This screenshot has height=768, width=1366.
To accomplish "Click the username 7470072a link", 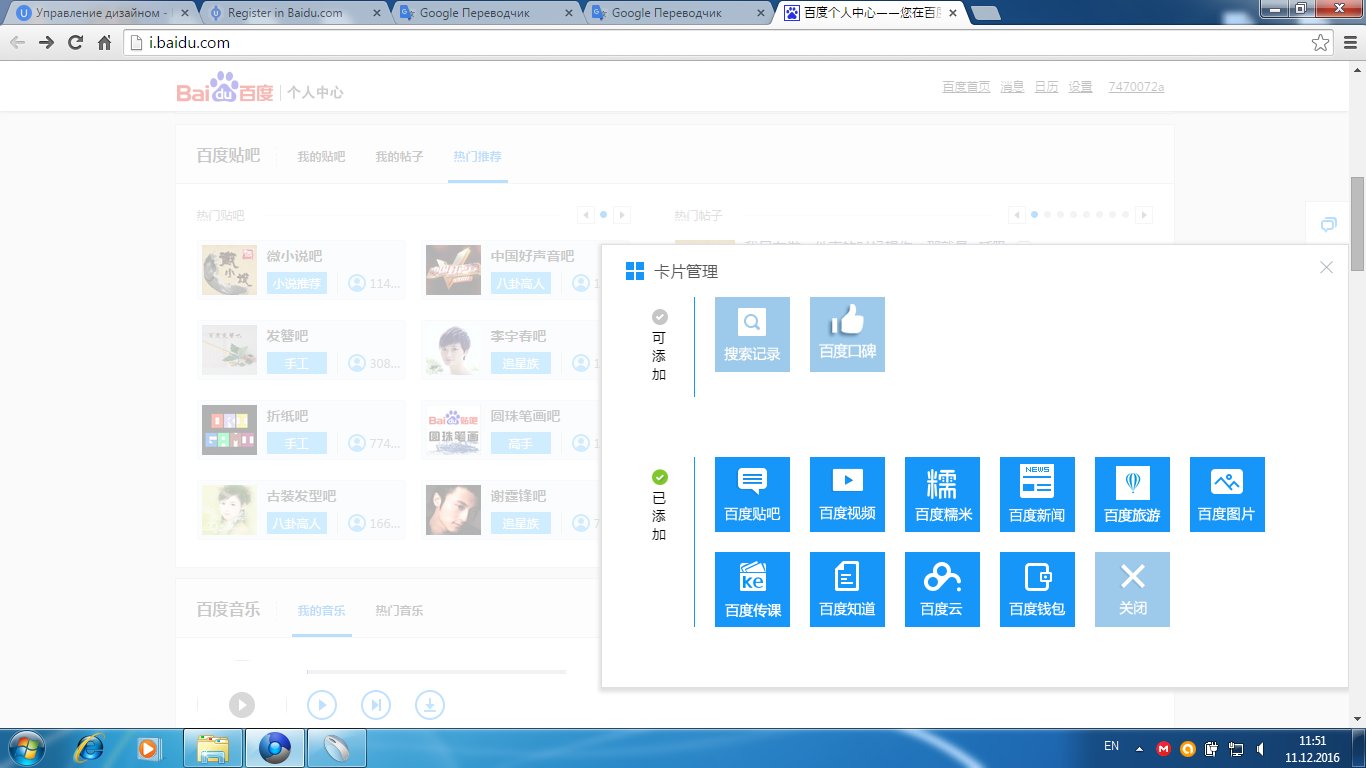I will click(1136, 87).
